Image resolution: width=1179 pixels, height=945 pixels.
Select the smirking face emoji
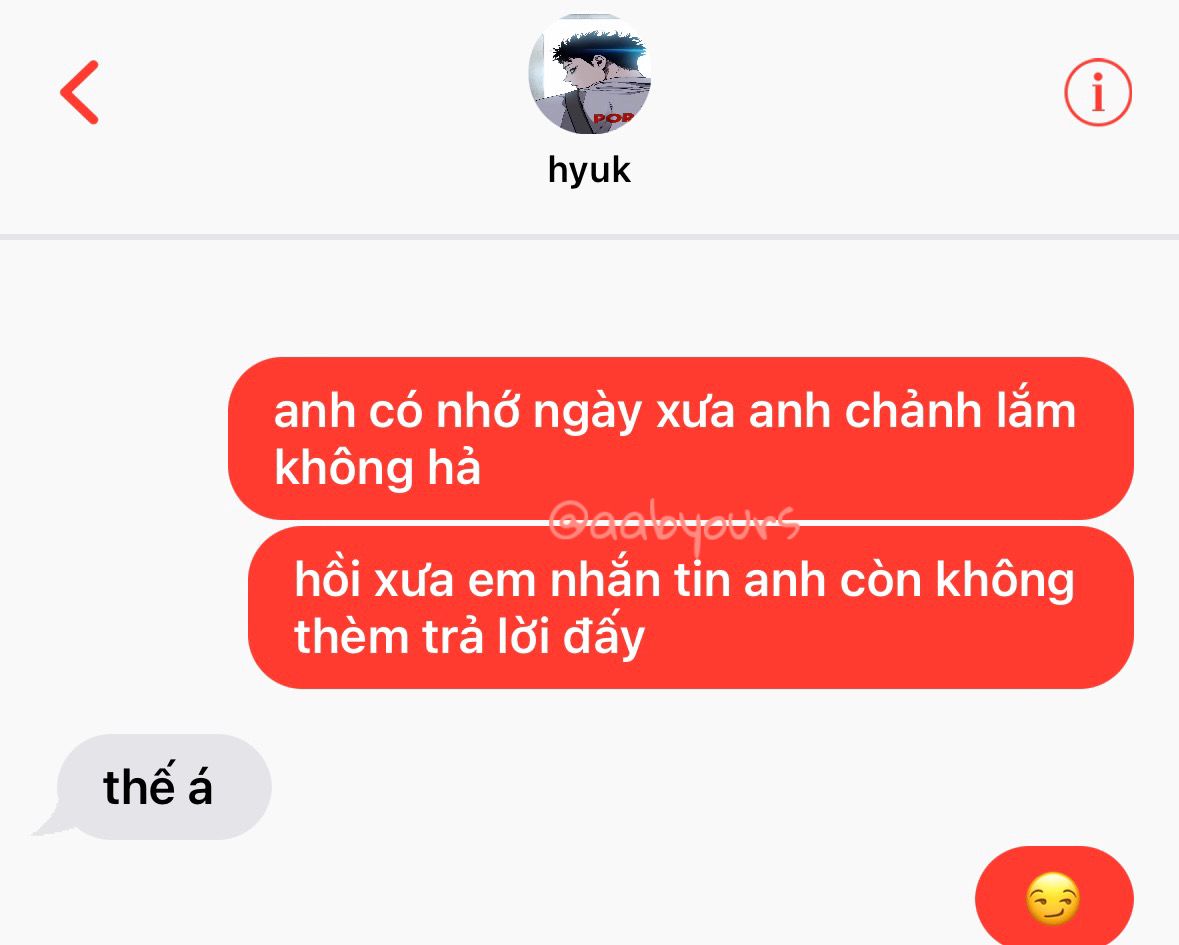(1053, 898)
